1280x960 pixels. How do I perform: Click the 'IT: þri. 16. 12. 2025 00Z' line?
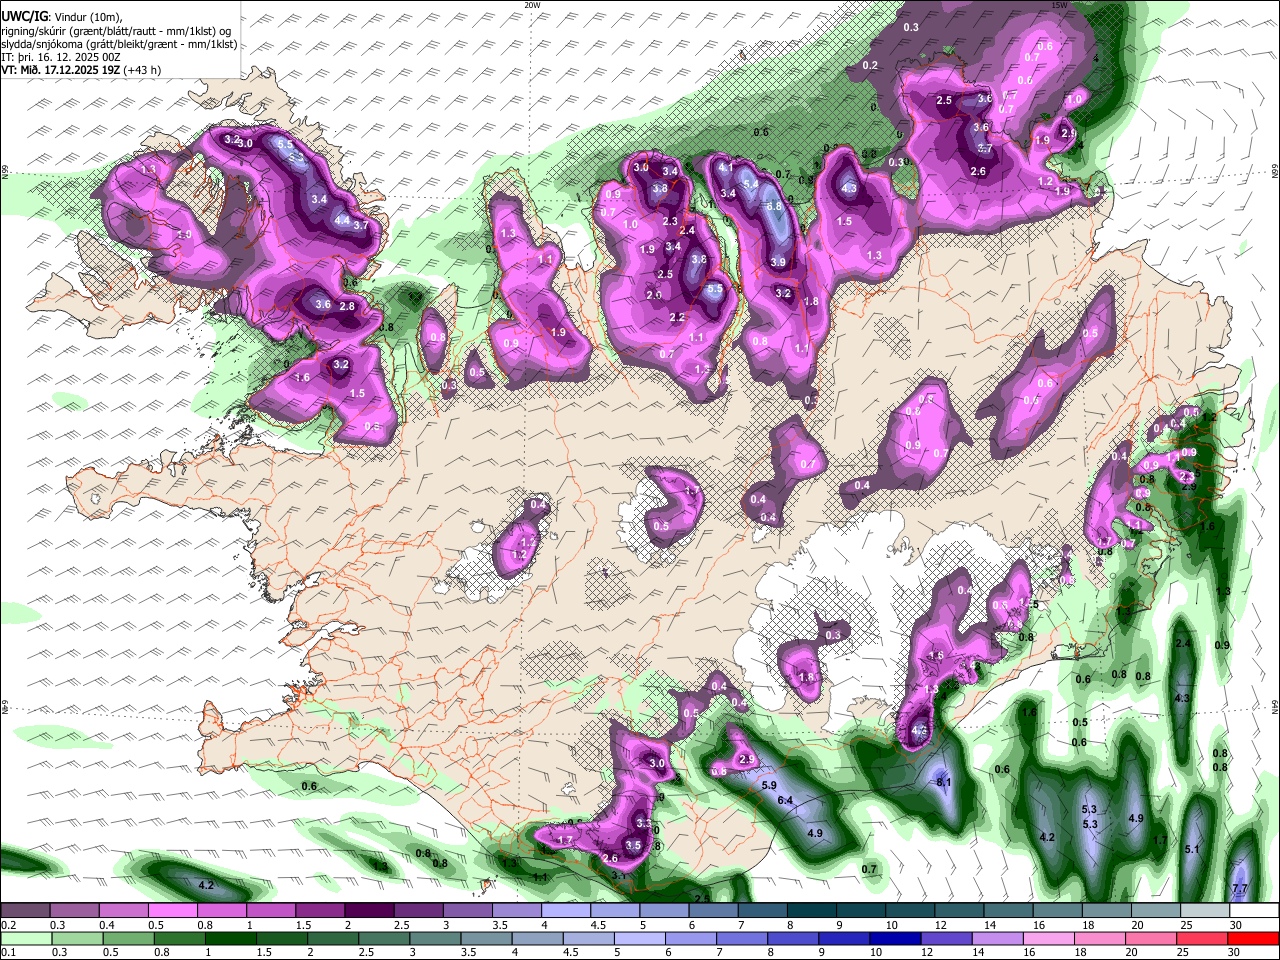tap(61, 57)
